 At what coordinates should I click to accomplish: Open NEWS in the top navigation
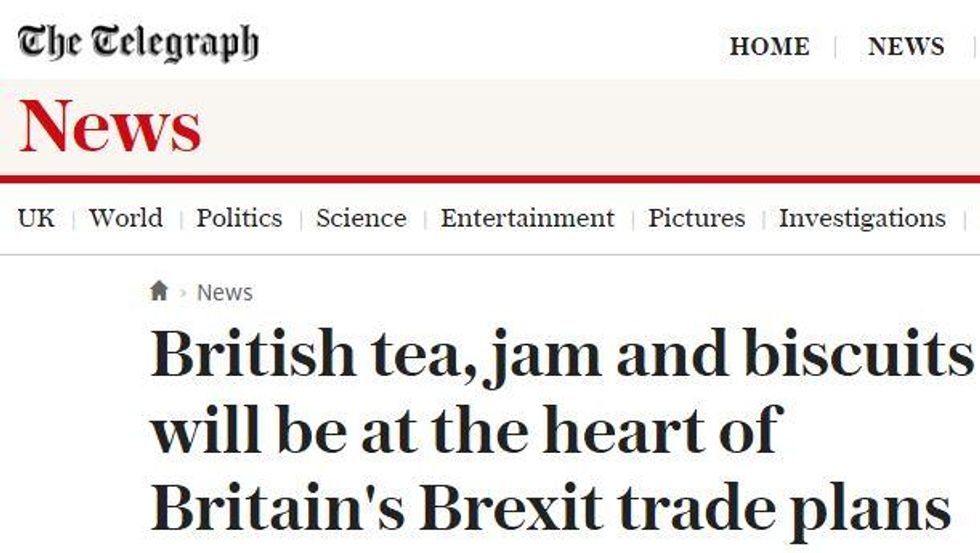click(x=906, y=46)
